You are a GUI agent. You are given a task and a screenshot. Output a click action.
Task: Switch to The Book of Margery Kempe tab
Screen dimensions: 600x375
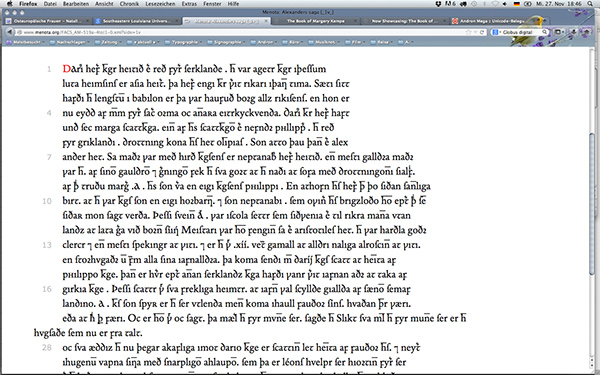316,21
